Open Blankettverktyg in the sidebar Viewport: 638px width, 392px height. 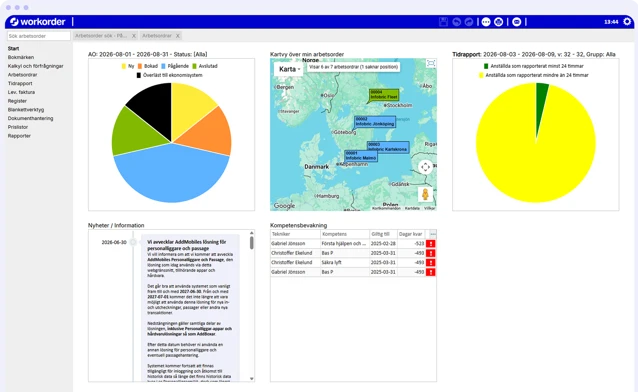(26, 110)
